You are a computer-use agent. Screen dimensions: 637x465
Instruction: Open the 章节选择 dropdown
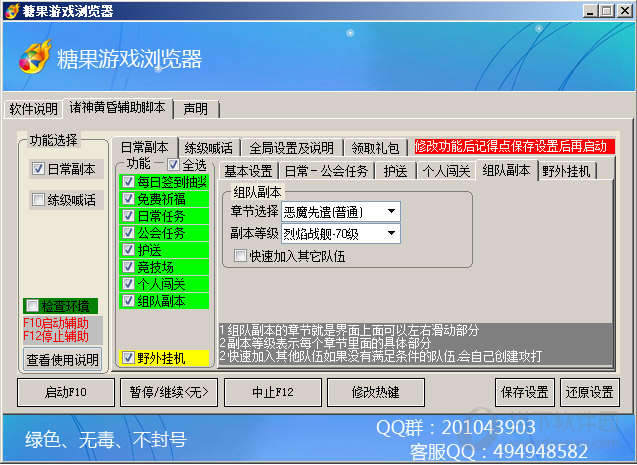tap(341, 212)
